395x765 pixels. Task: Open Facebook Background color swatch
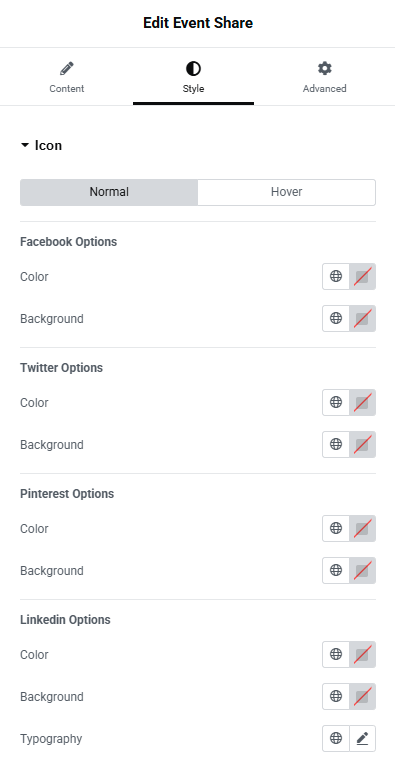pyautogui.click(x=362, y=319)
